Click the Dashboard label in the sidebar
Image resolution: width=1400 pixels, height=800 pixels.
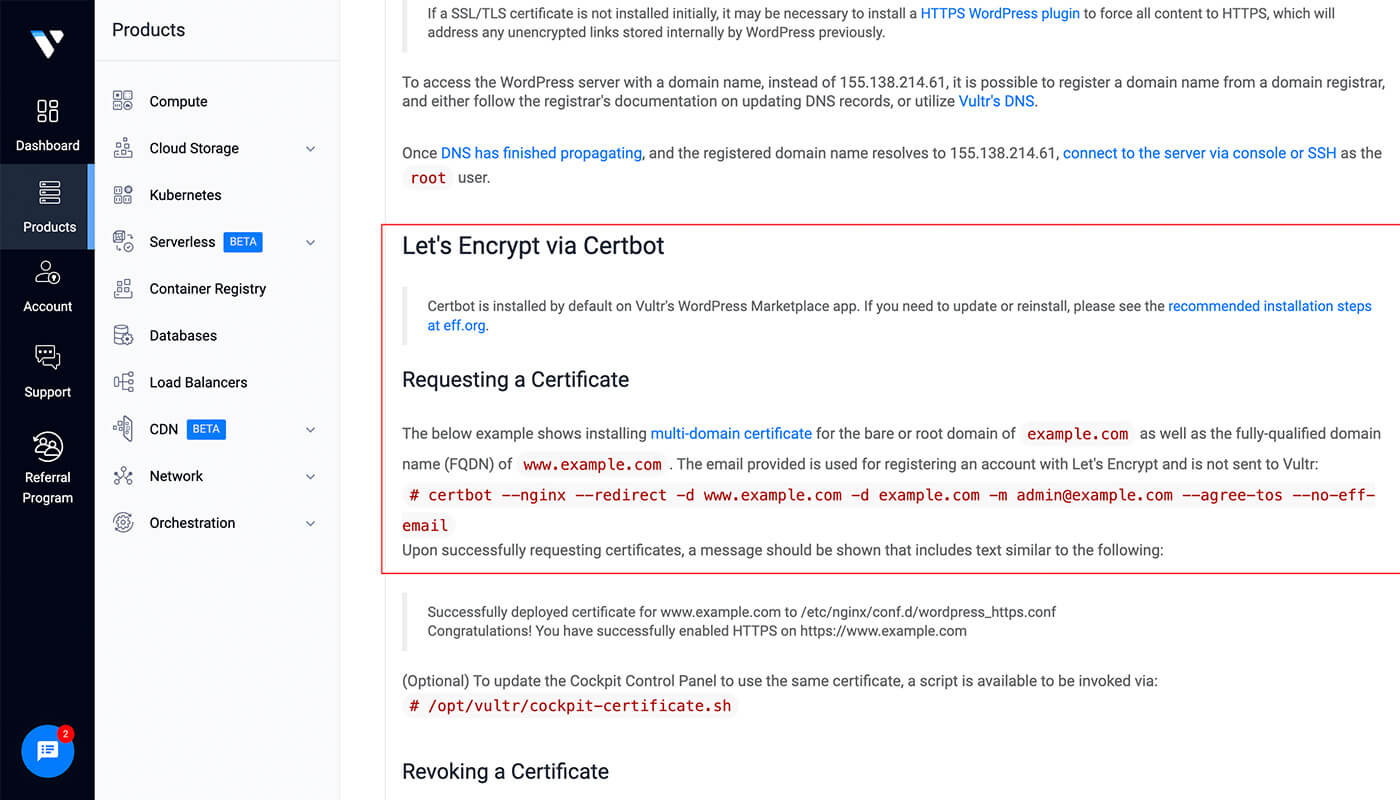pos(47,146)
